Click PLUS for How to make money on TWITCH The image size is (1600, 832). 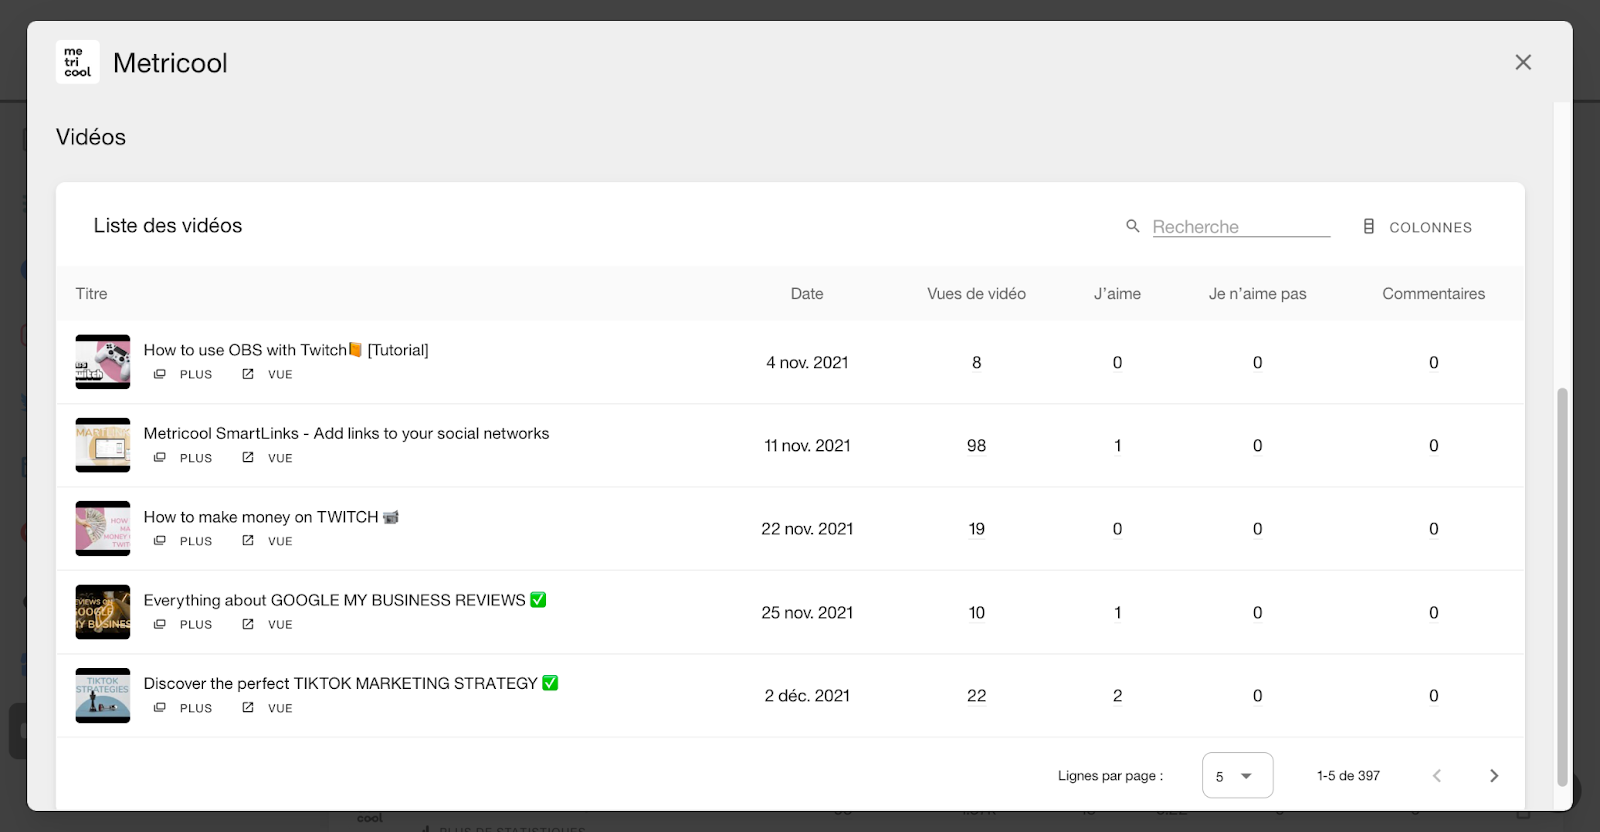point(183,541)
